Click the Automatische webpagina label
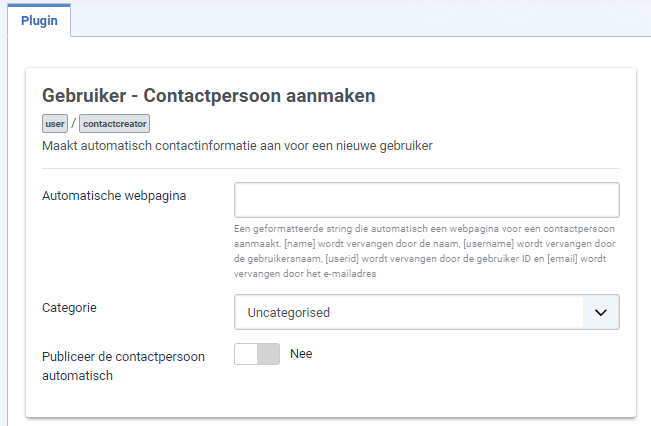 click(x=114, y=196)
